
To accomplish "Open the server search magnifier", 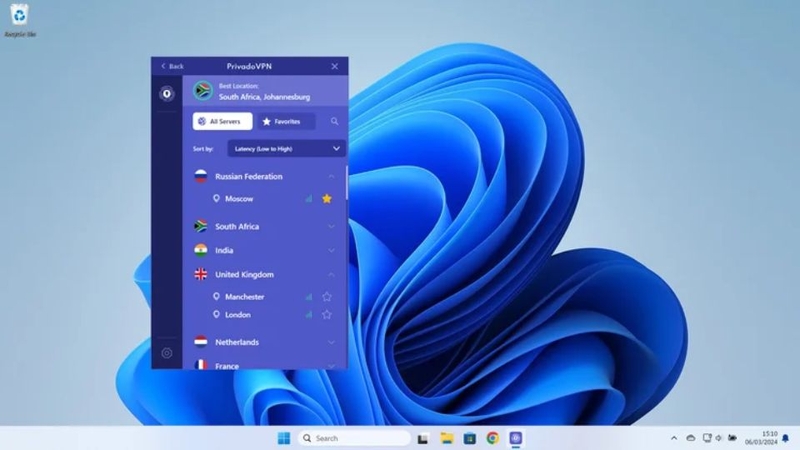I will click(334, 121).
